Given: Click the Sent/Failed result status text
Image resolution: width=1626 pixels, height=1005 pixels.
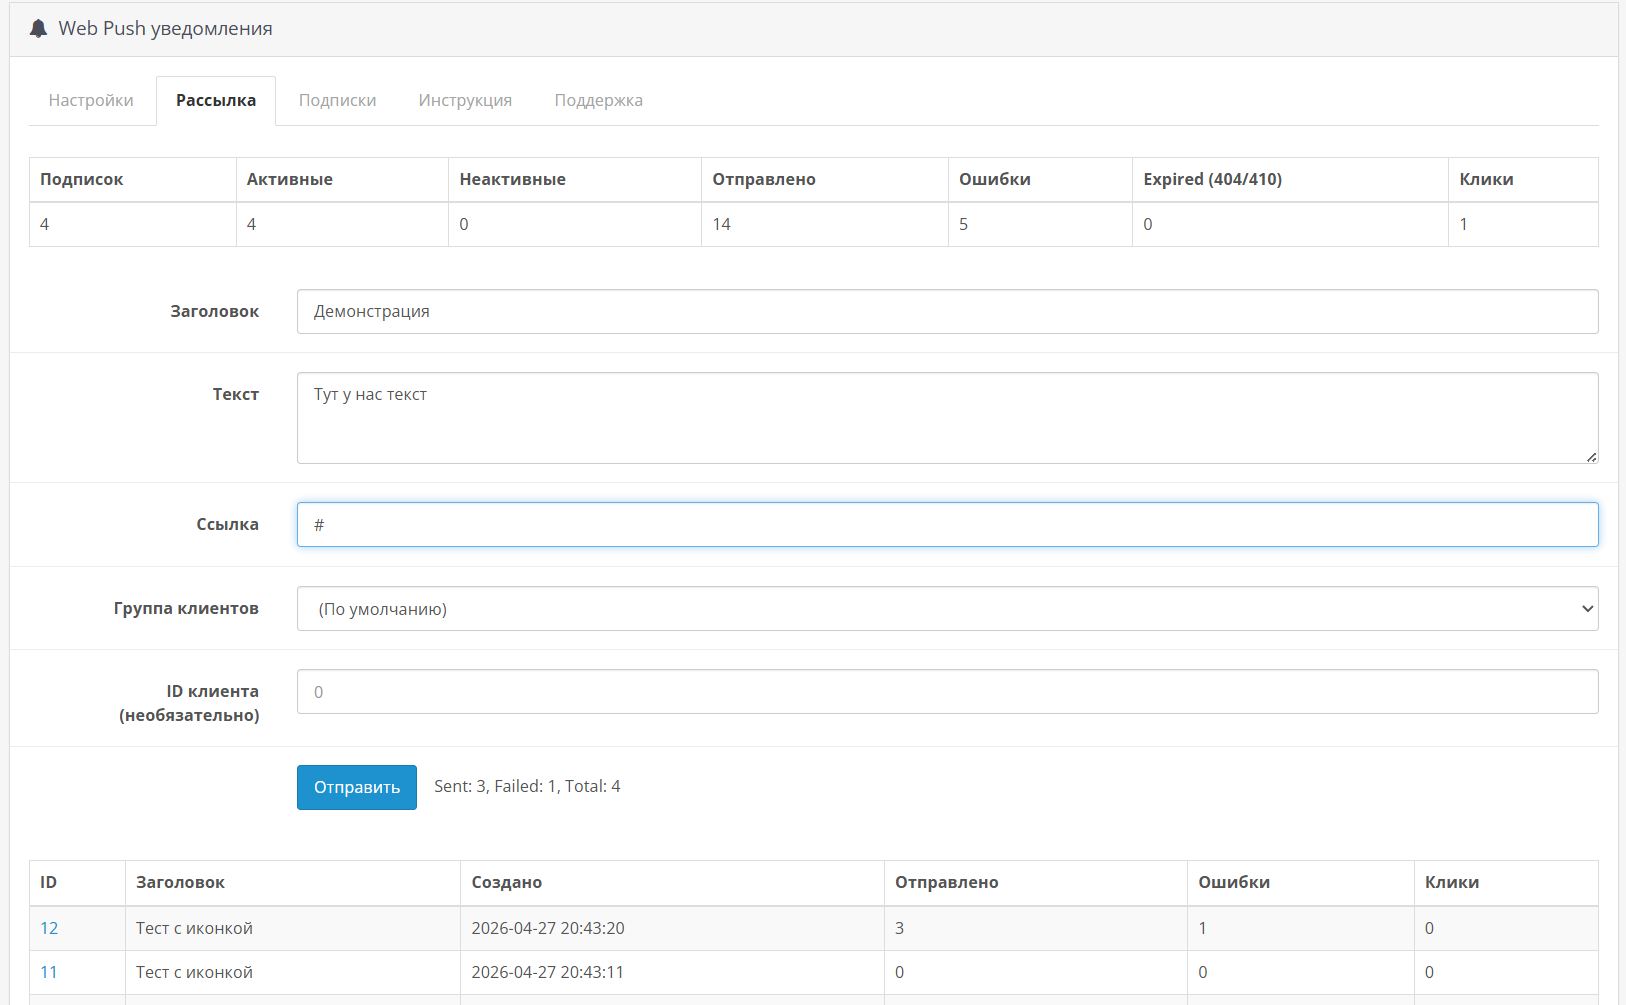Looking at the screenshot, I should (527, 786).
